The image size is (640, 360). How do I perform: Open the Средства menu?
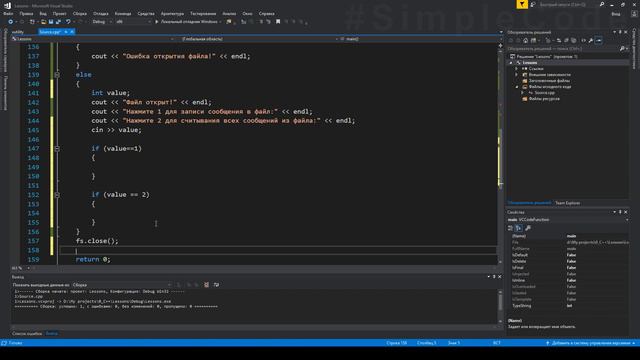[x=146, y=13]
